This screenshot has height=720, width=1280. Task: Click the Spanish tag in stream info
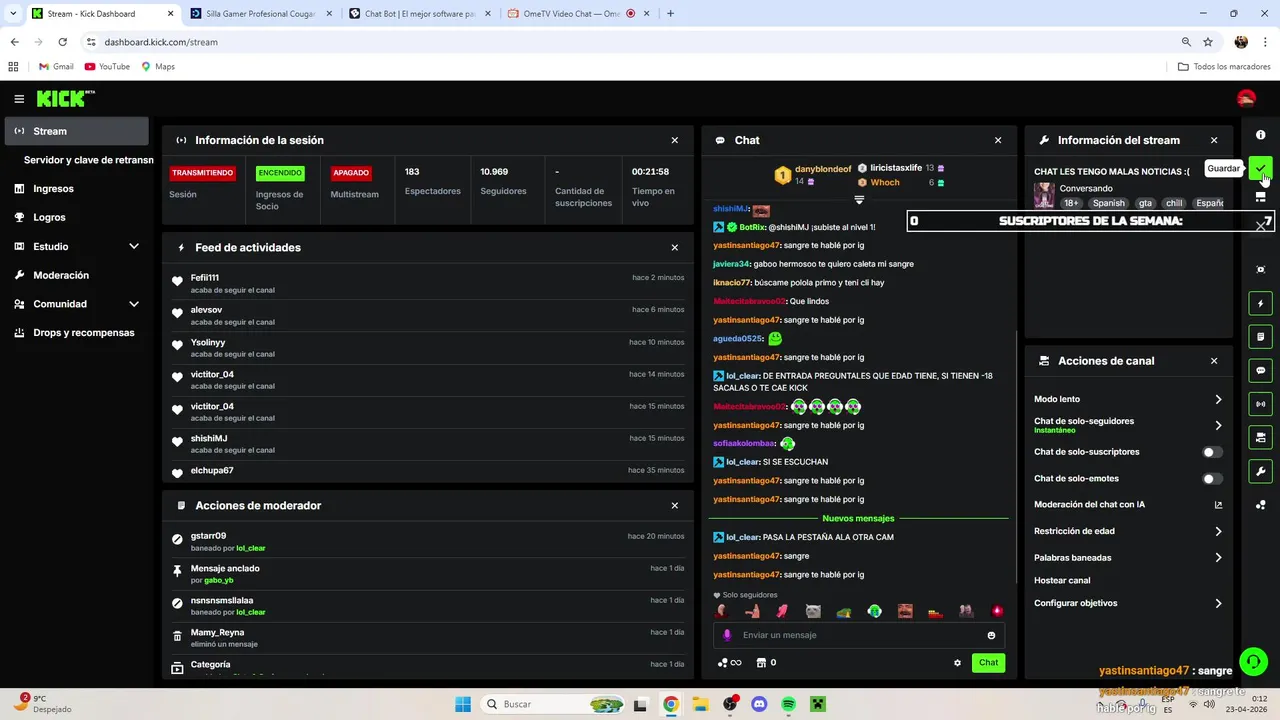[1108, 203]
